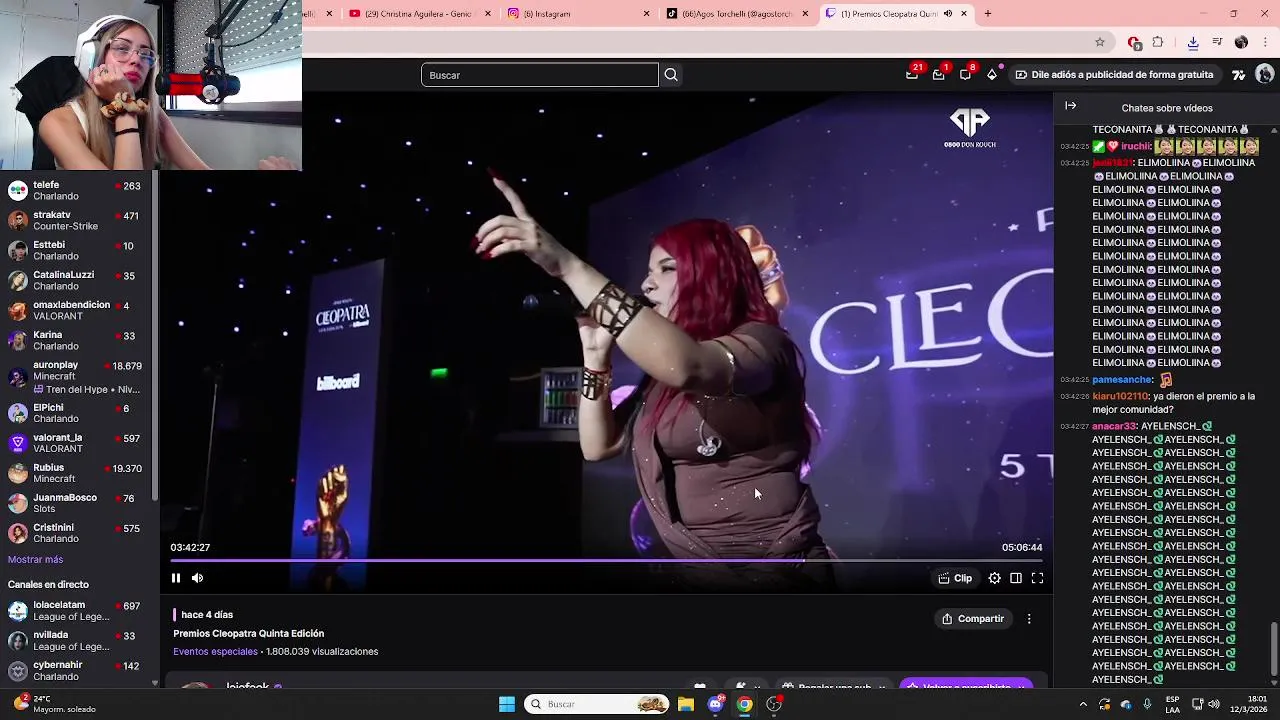Open whispers icon with 8 badge
The width and height of the screenshot is (1280, 720).
[x=965, y=74]
